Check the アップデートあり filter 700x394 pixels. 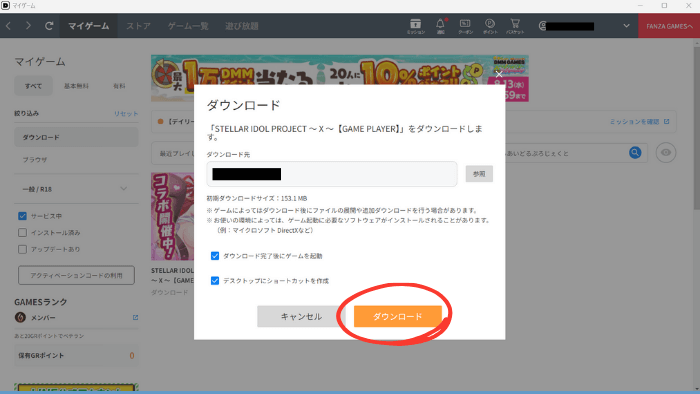[x=22, y=249]
